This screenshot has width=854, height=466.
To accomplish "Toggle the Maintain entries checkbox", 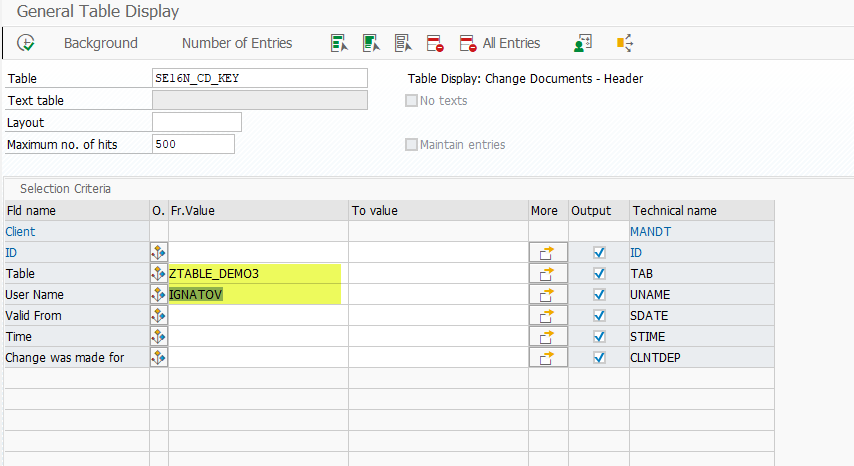I will (x=411, y=144).
